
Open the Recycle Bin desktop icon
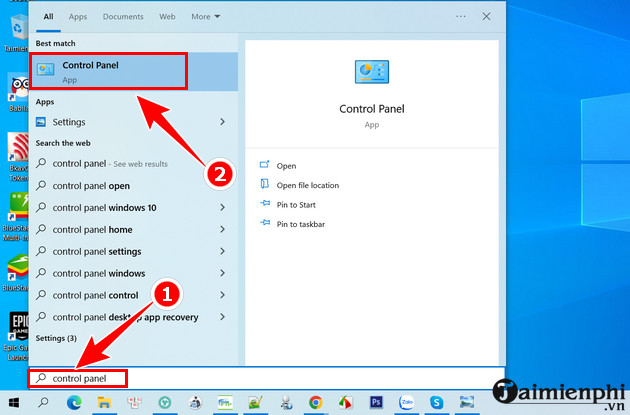tap(17, 33)
